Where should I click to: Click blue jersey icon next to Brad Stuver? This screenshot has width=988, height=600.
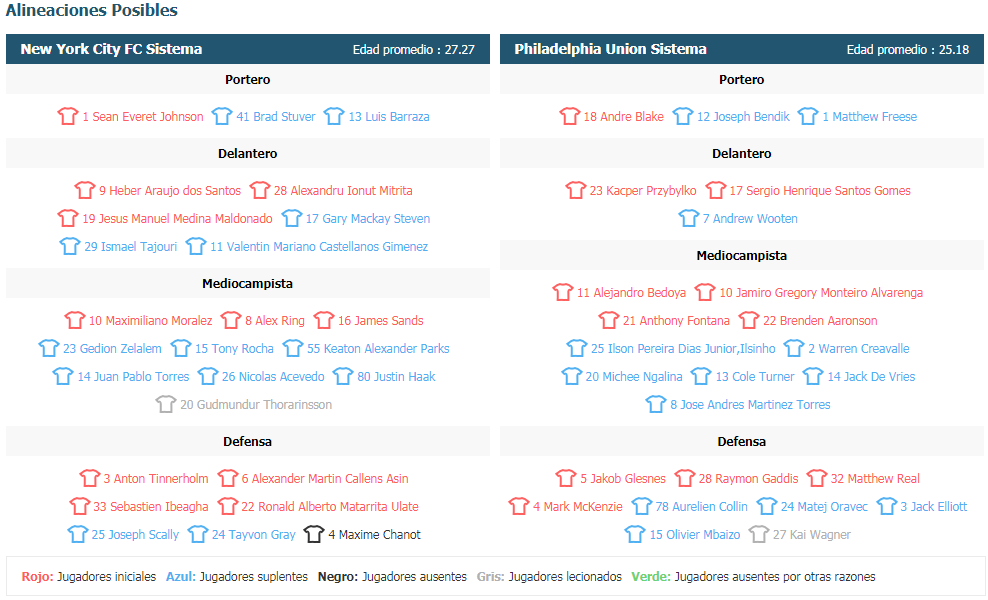pyautogui.click(x=221, y=116)
